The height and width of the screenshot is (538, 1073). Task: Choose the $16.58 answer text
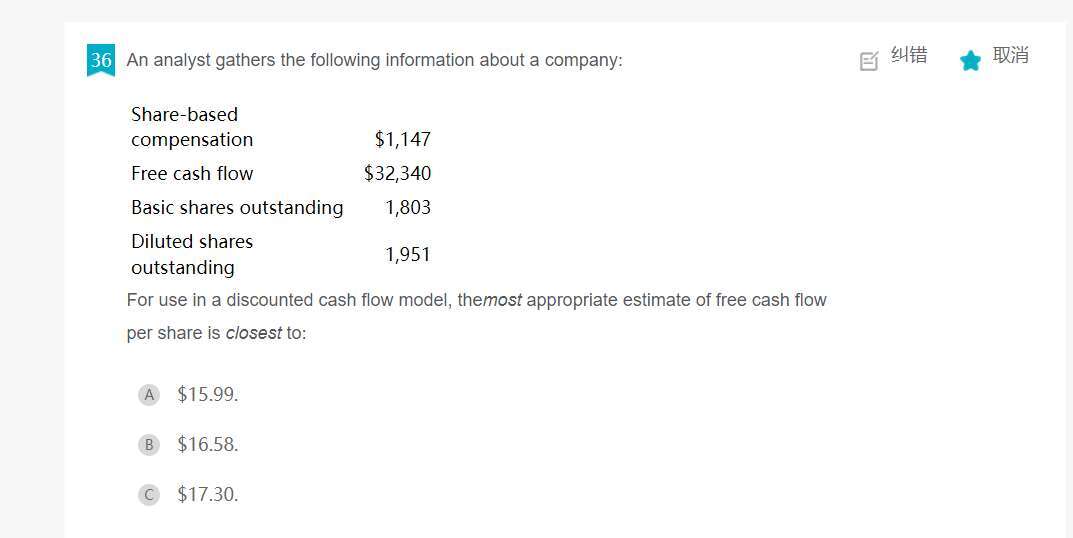click(x=207, y=444)
